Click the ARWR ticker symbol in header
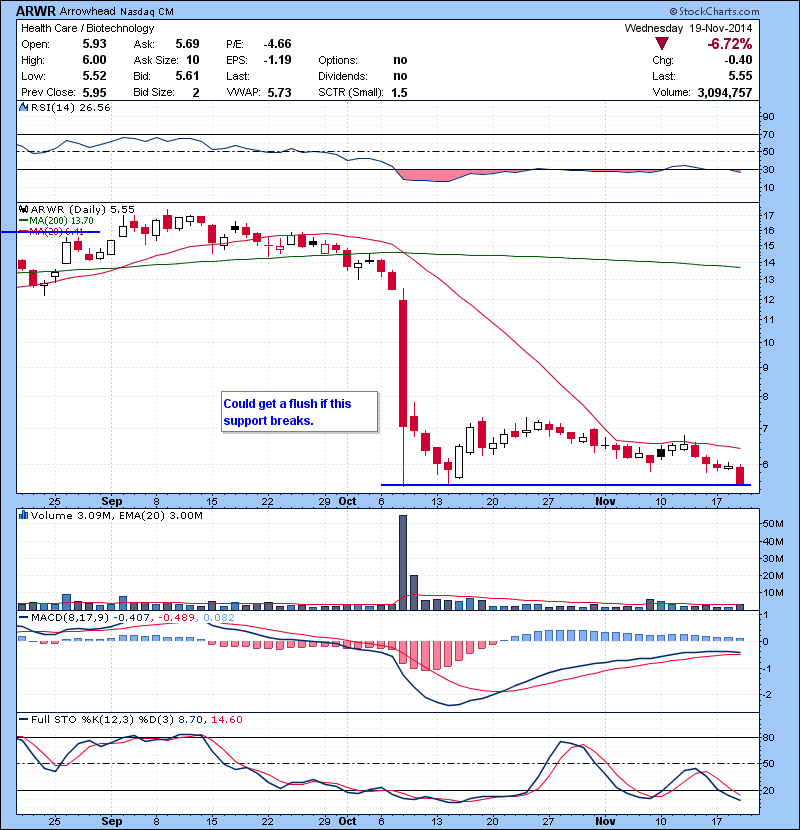Viewport: 800px width, 830px height. [x=35, y=11]
